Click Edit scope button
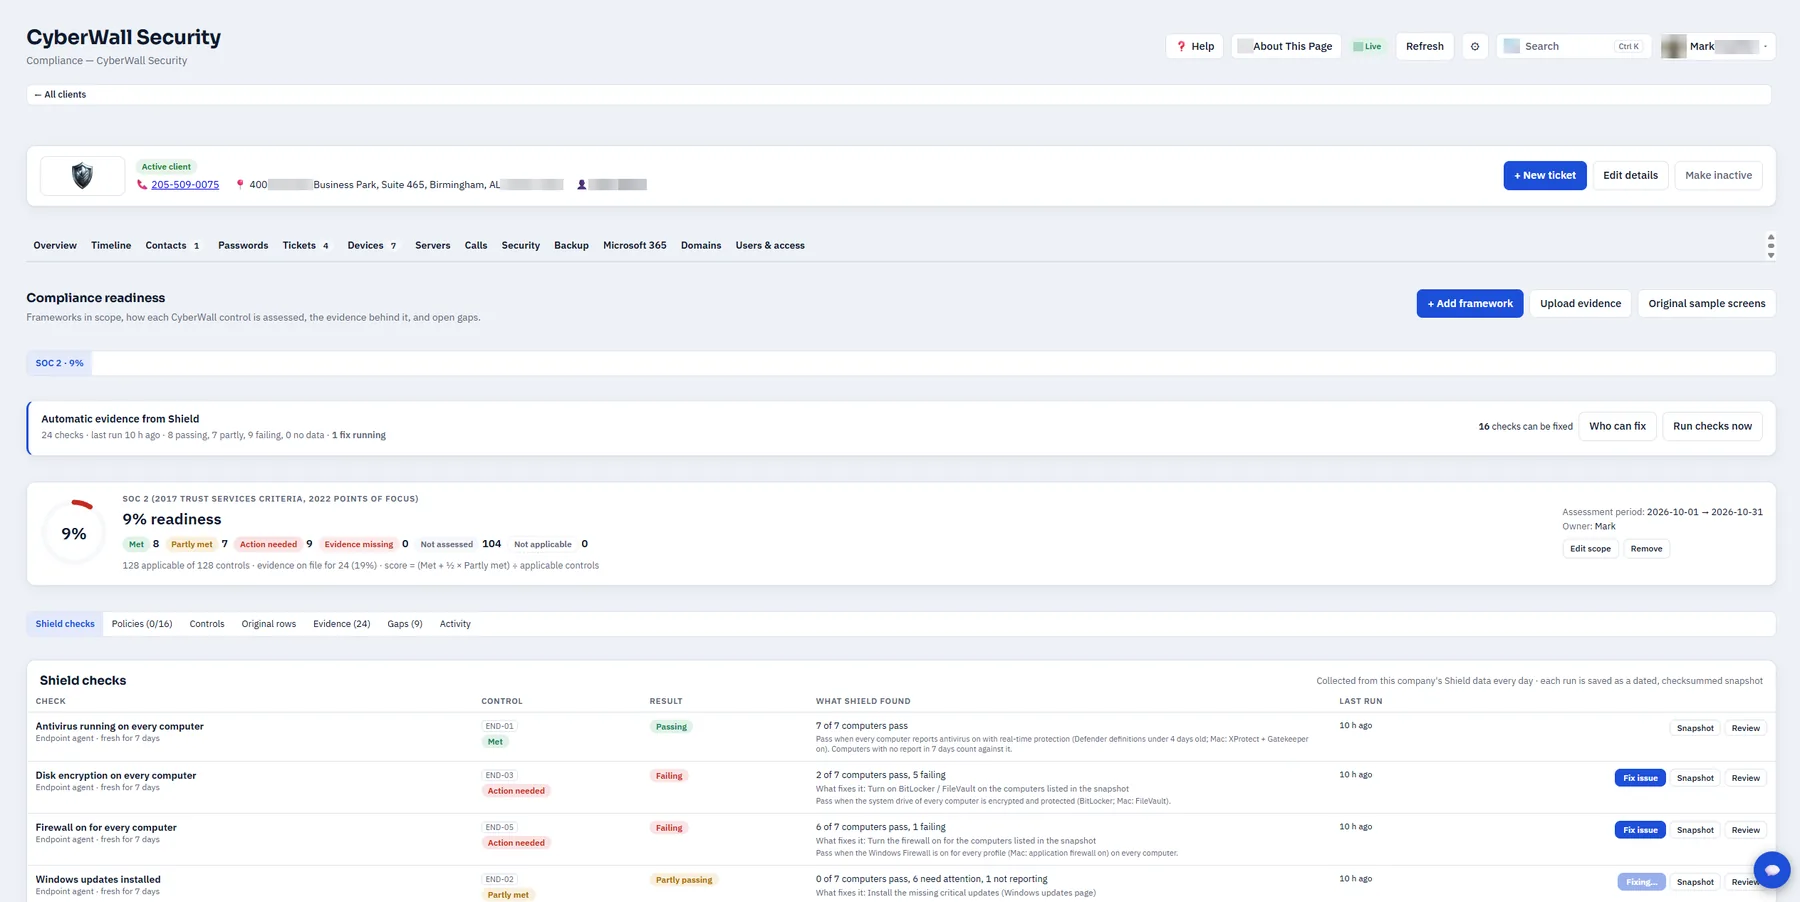 click(x=1590, y=549)
